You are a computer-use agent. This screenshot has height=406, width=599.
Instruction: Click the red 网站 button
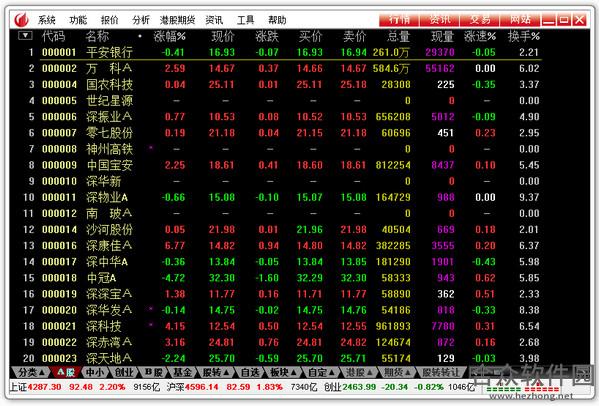520,19
